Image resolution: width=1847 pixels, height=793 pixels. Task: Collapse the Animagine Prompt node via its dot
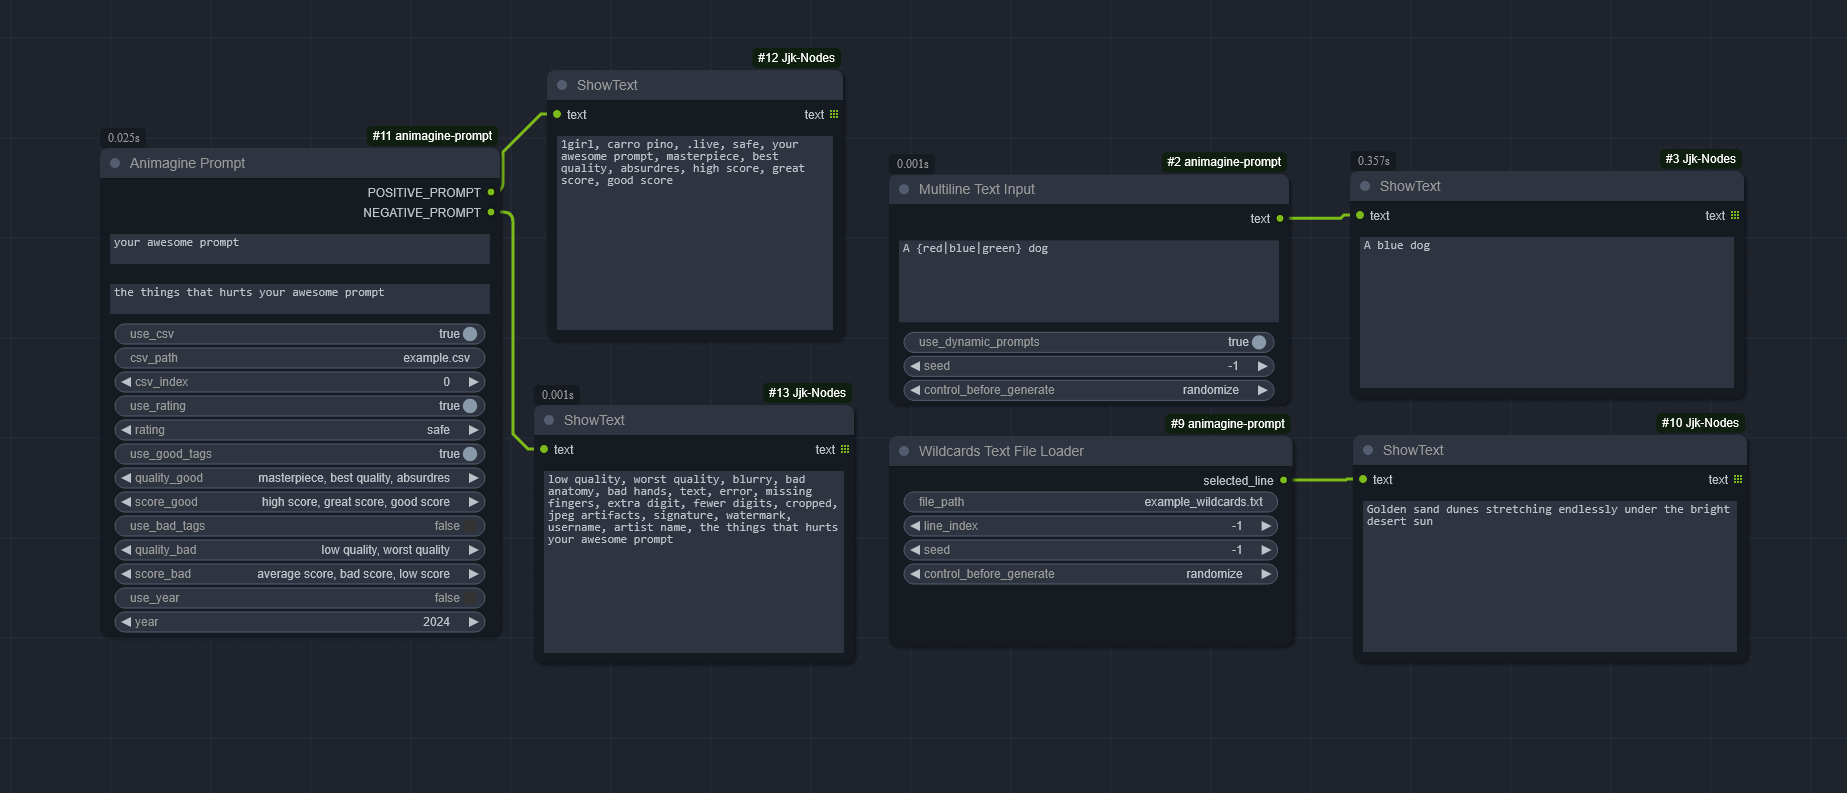point(115,163)
